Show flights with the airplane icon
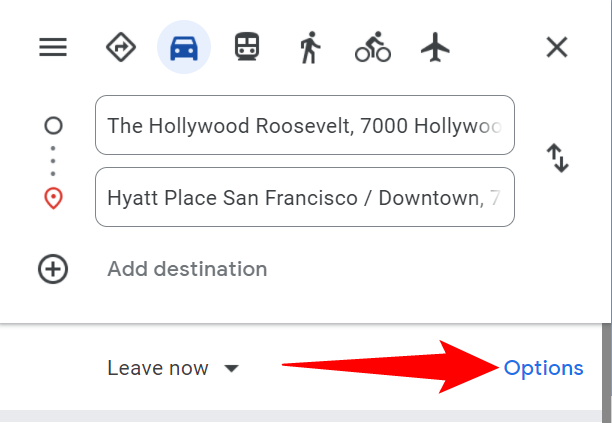Image resolution: width=612 pixels, height=423 pixels. tap(434, 47)
